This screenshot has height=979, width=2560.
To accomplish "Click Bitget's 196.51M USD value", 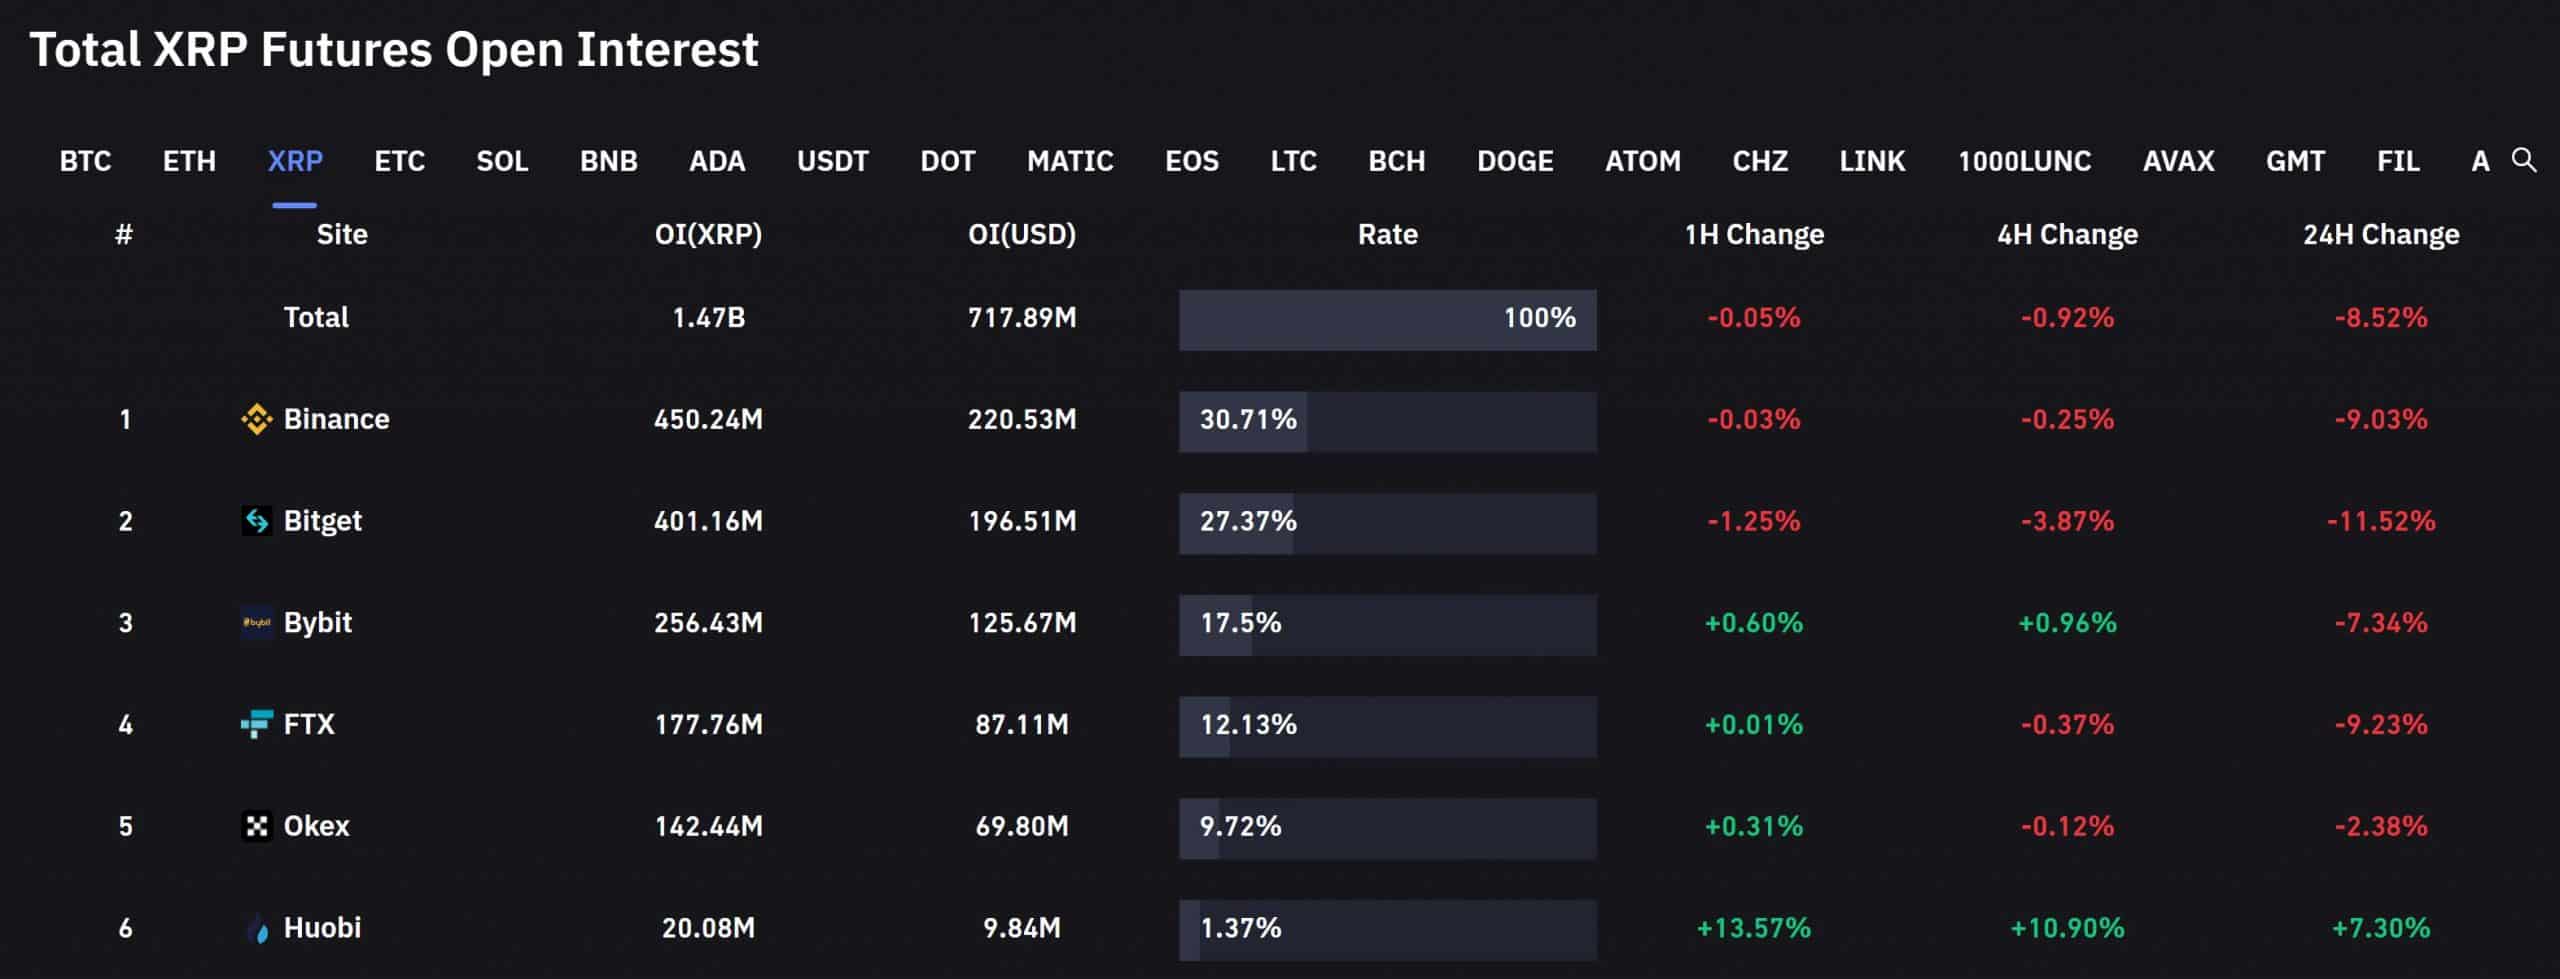I will pos(1022,521).
